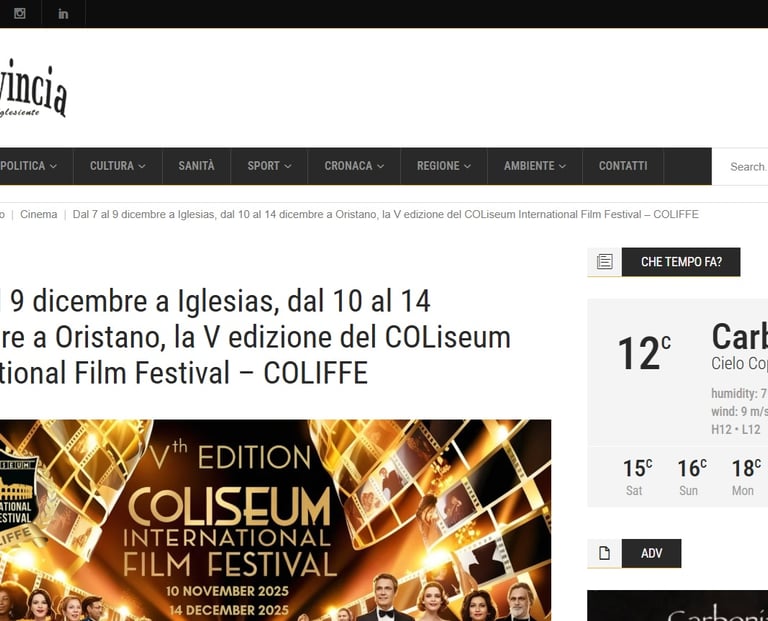The image size is (768, 621).
Task: Click the newspaper icon beside Che Tempo Fa
Action: click(x=604, y=262)
